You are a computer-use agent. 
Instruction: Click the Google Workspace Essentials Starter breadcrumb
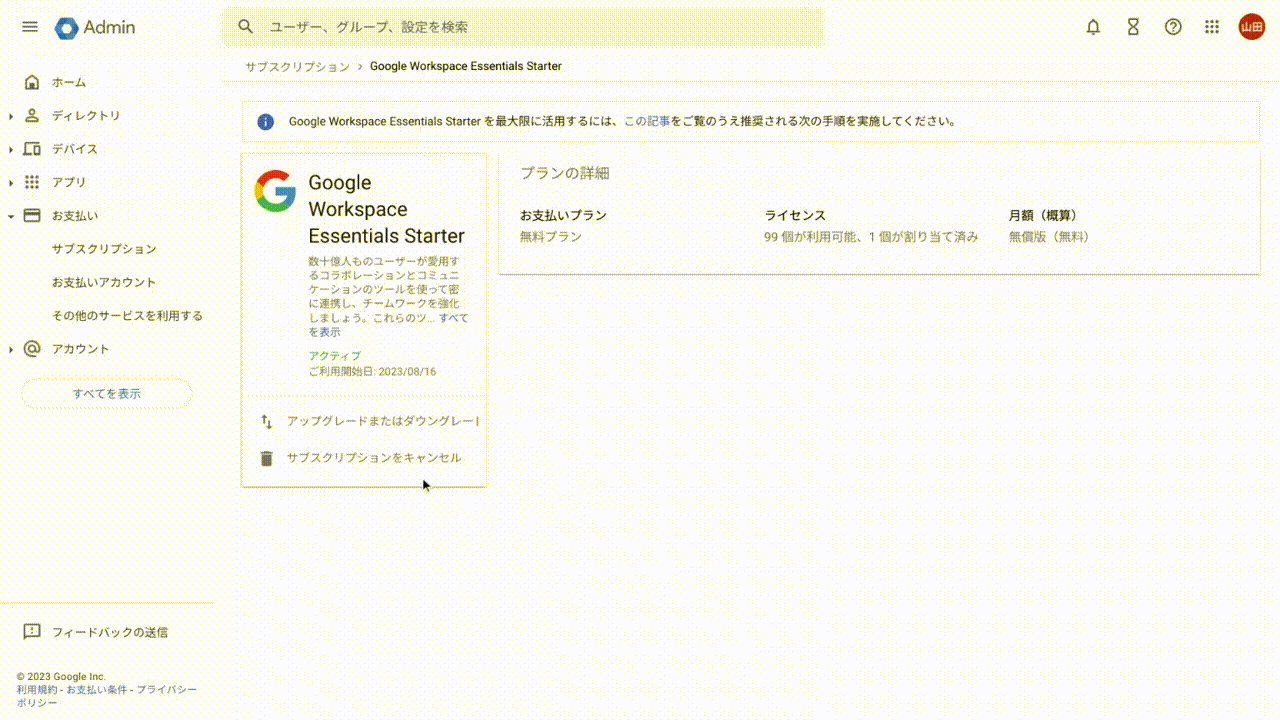coord(466,66)
